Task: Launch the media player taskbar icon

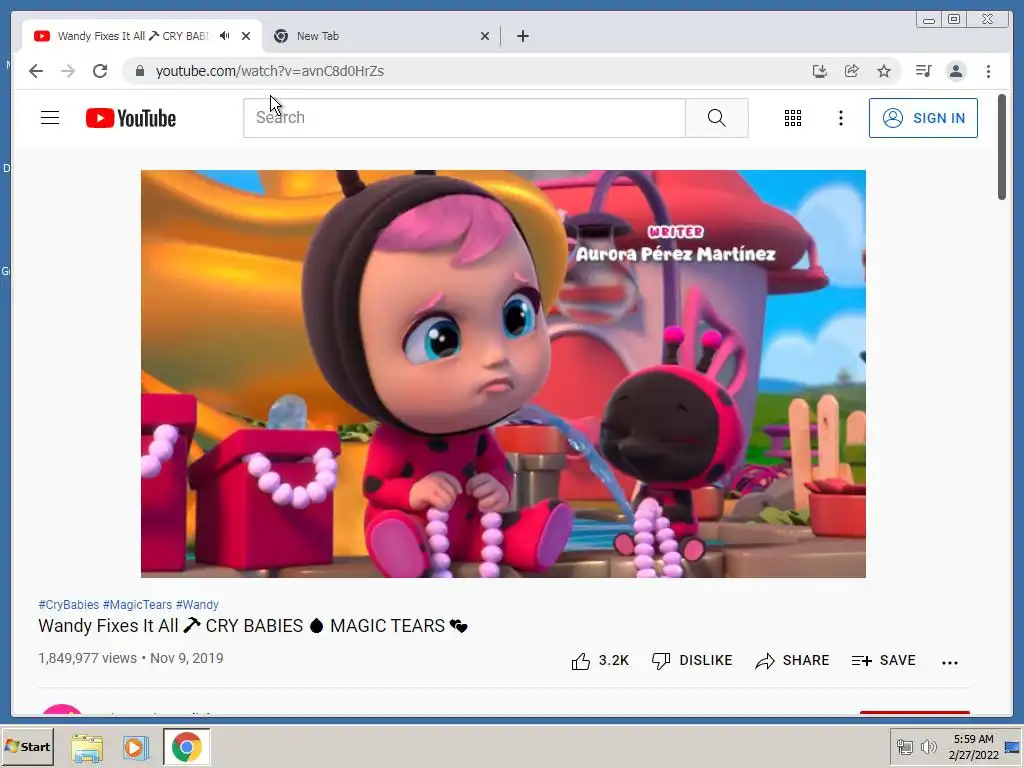Action: pyautogui.click(x=136, y=747)
